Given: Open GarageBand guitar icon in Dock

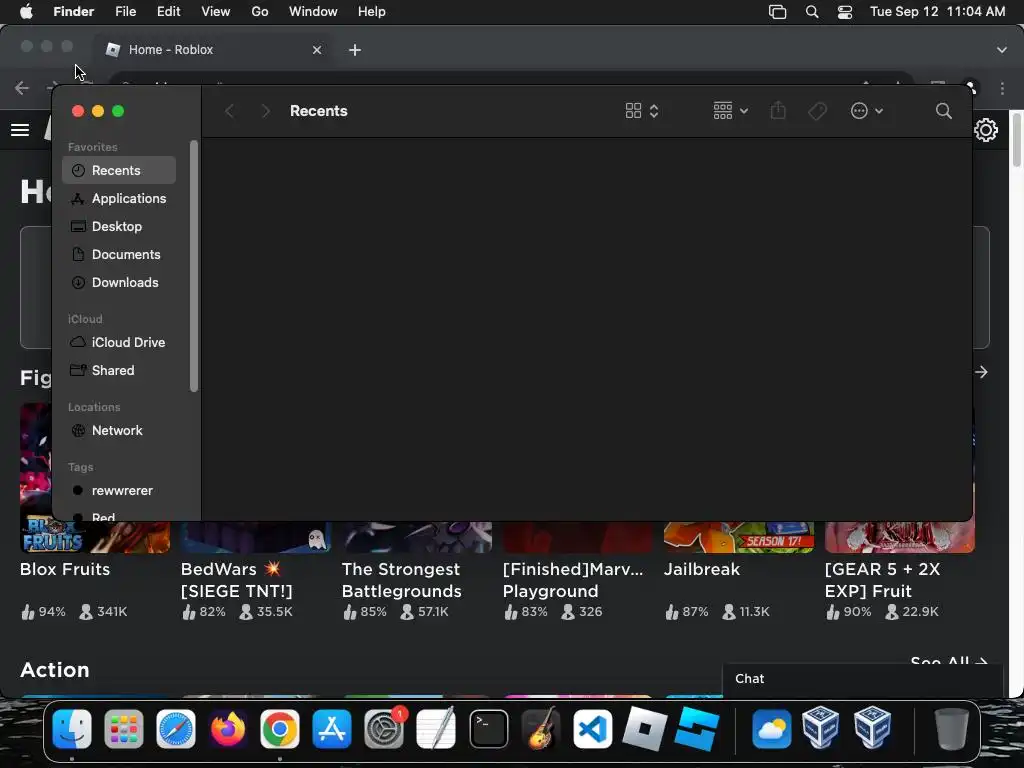Looking at the screenshot, I should 541,729.
